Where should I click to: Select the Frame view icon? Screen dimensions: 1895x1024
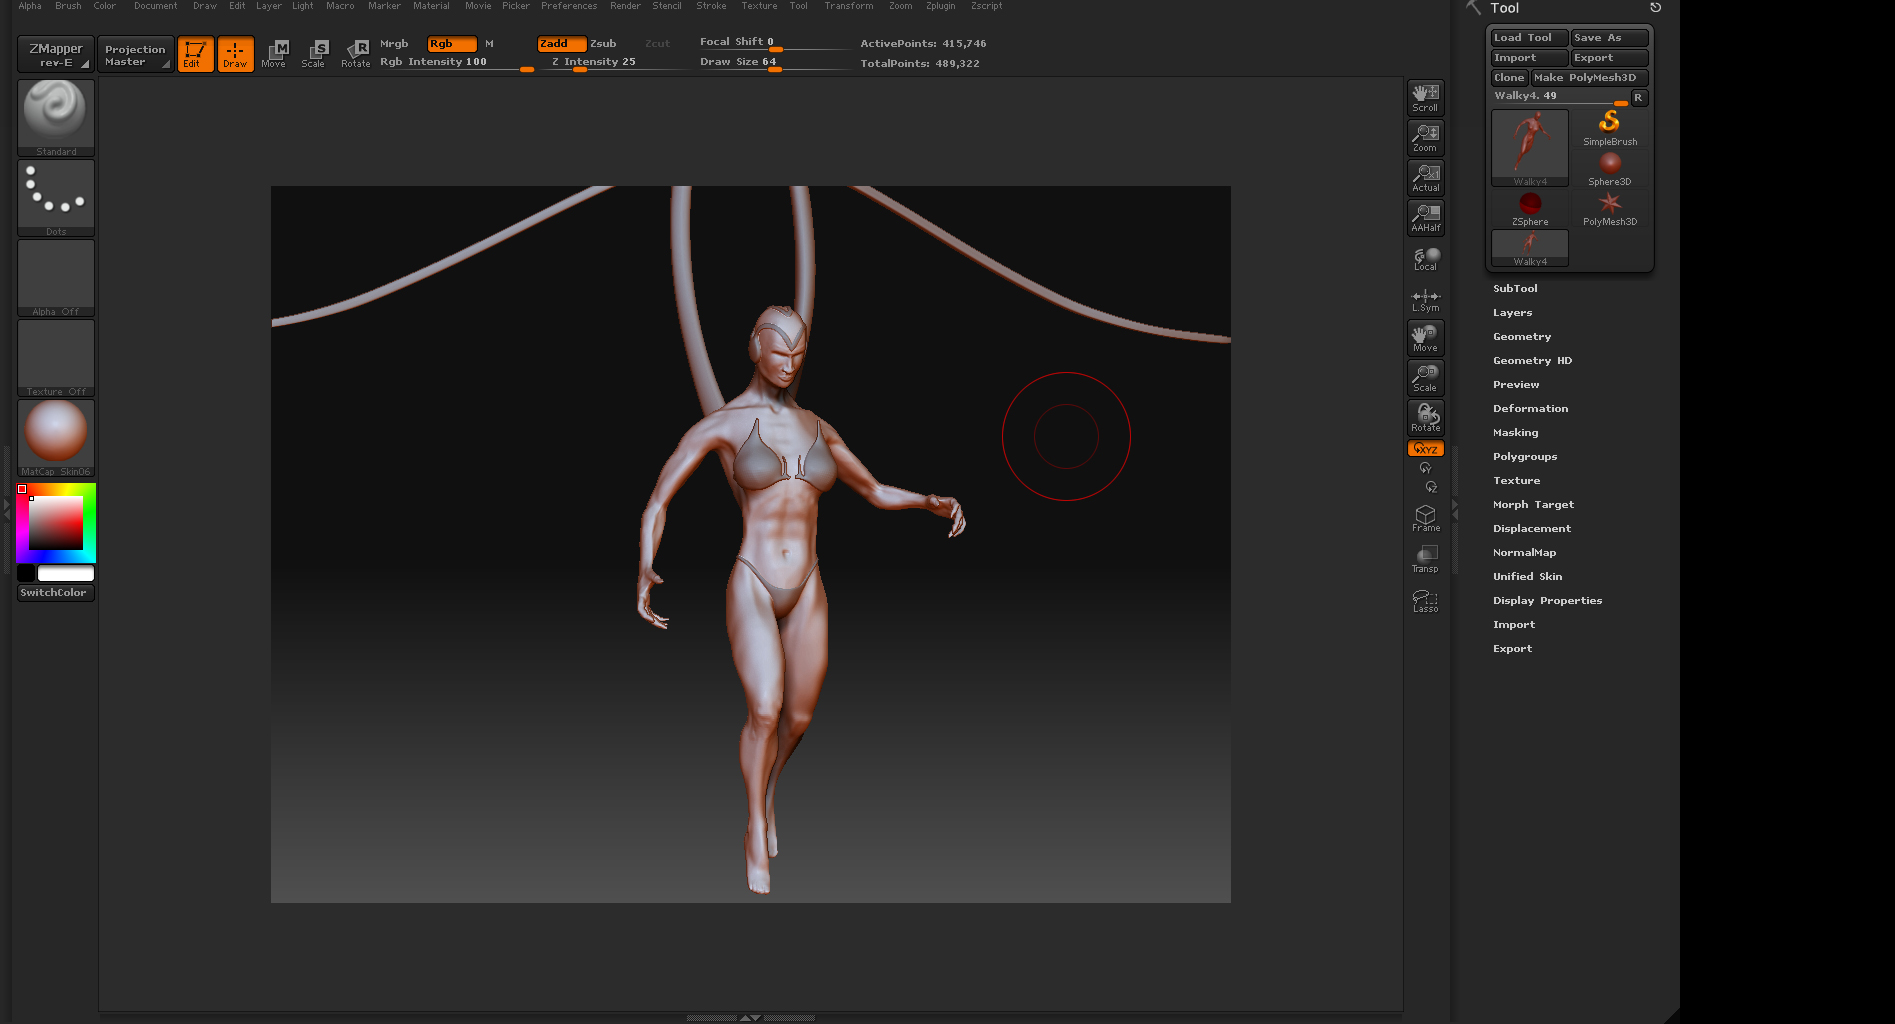[x=1425, y=518]
